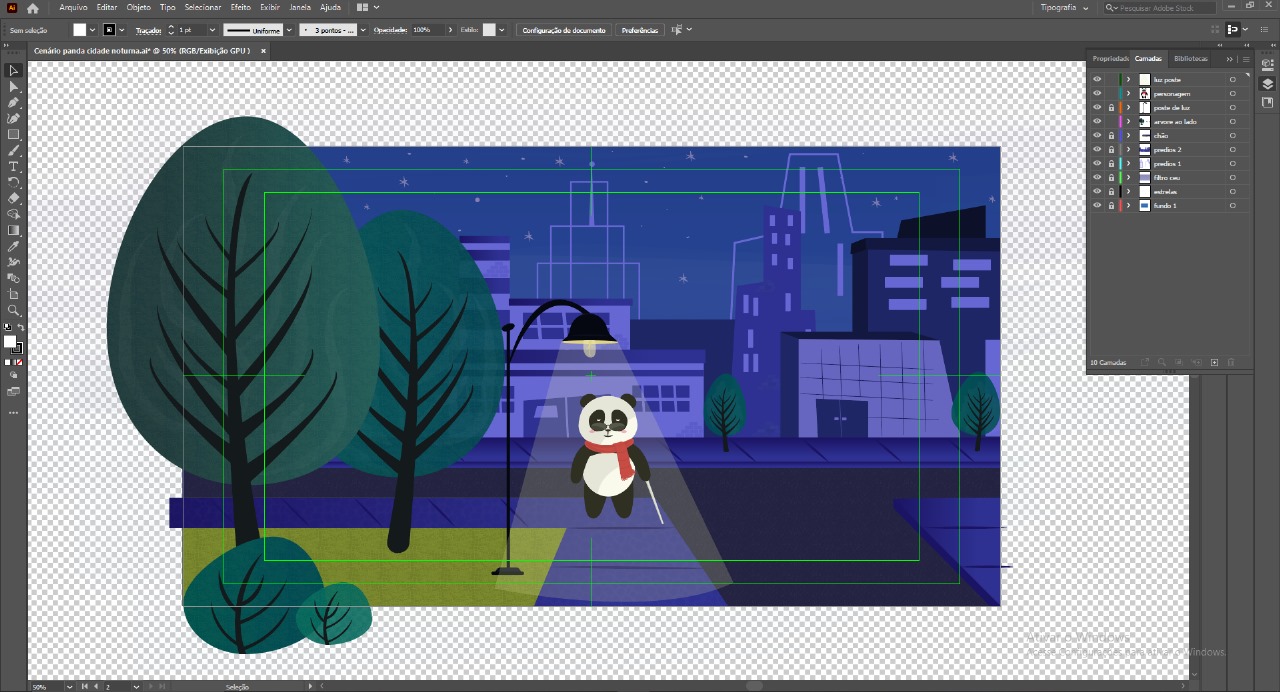Unlock the 'fundo 1' layer
This screenshot has height=692, width=1280.
(1111, 206)
